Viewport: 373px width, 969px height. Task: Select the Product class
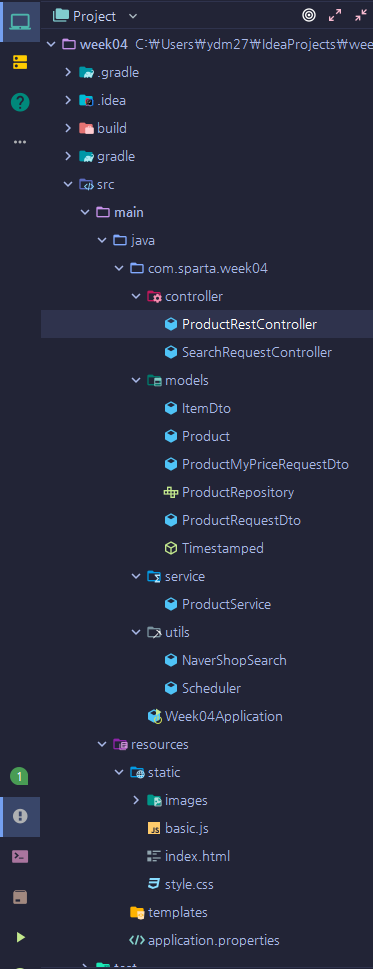click(206, 436)
